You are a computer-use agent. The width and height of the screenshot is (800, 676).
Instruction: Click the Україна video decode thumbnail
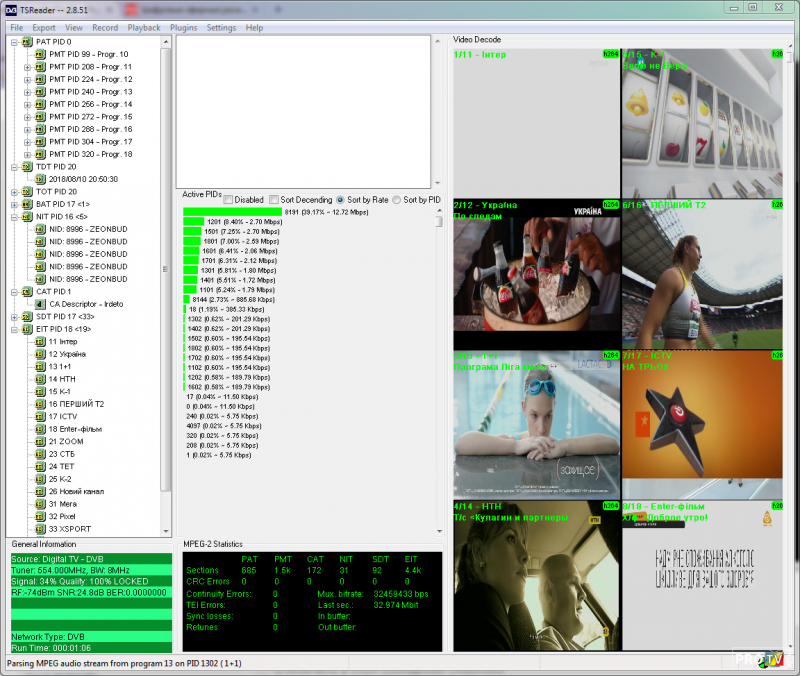point(537,273)
